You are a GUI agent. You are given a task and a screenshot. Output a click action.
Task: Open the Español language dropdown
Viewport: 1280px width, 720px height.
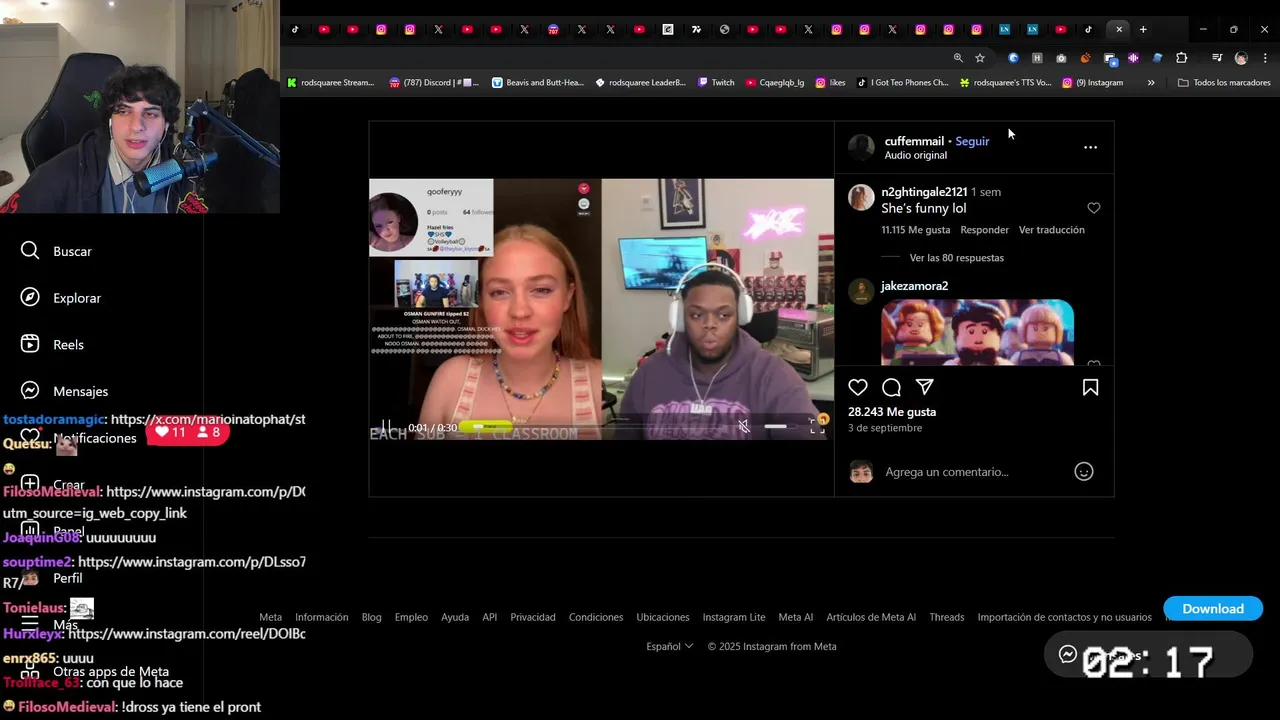coord(669,646)
